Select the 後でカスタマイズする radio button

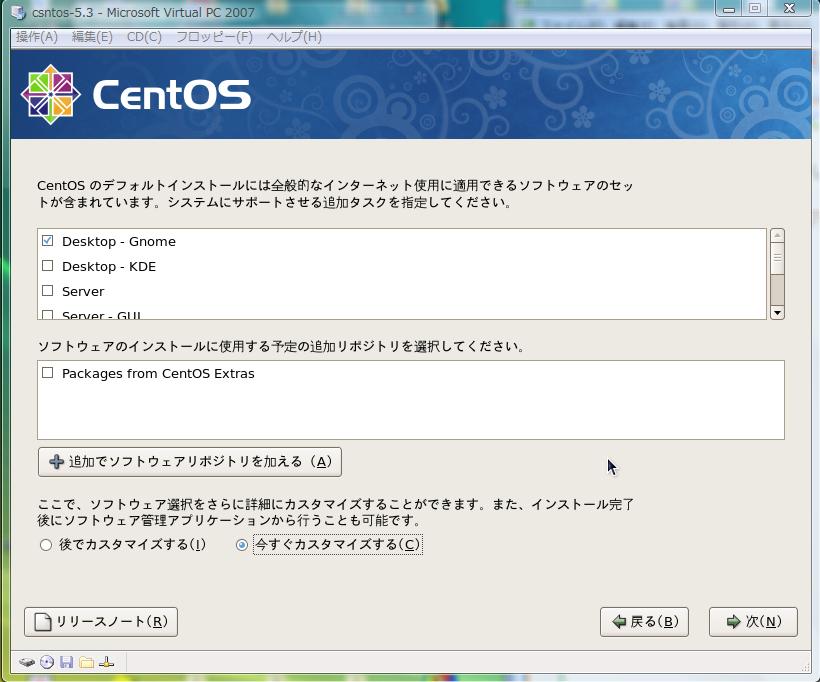point(46,545)
